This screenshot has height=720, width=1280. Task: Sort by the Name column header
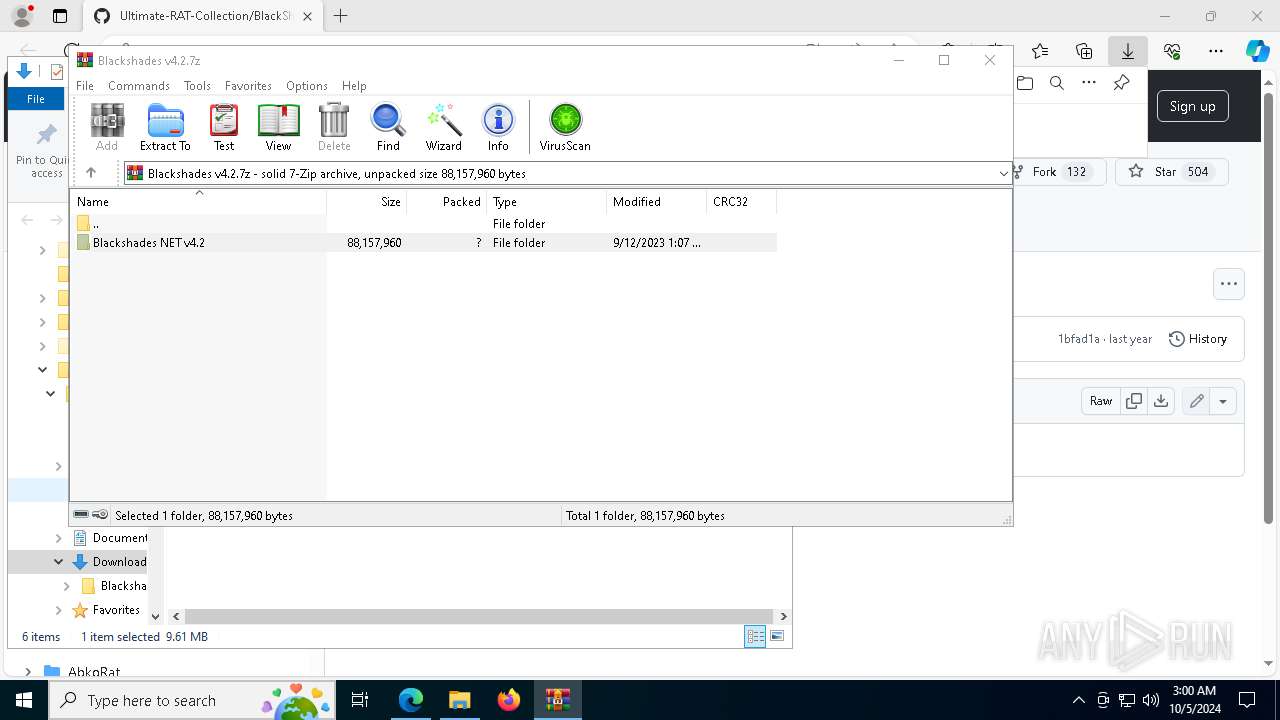pos(200,202)
